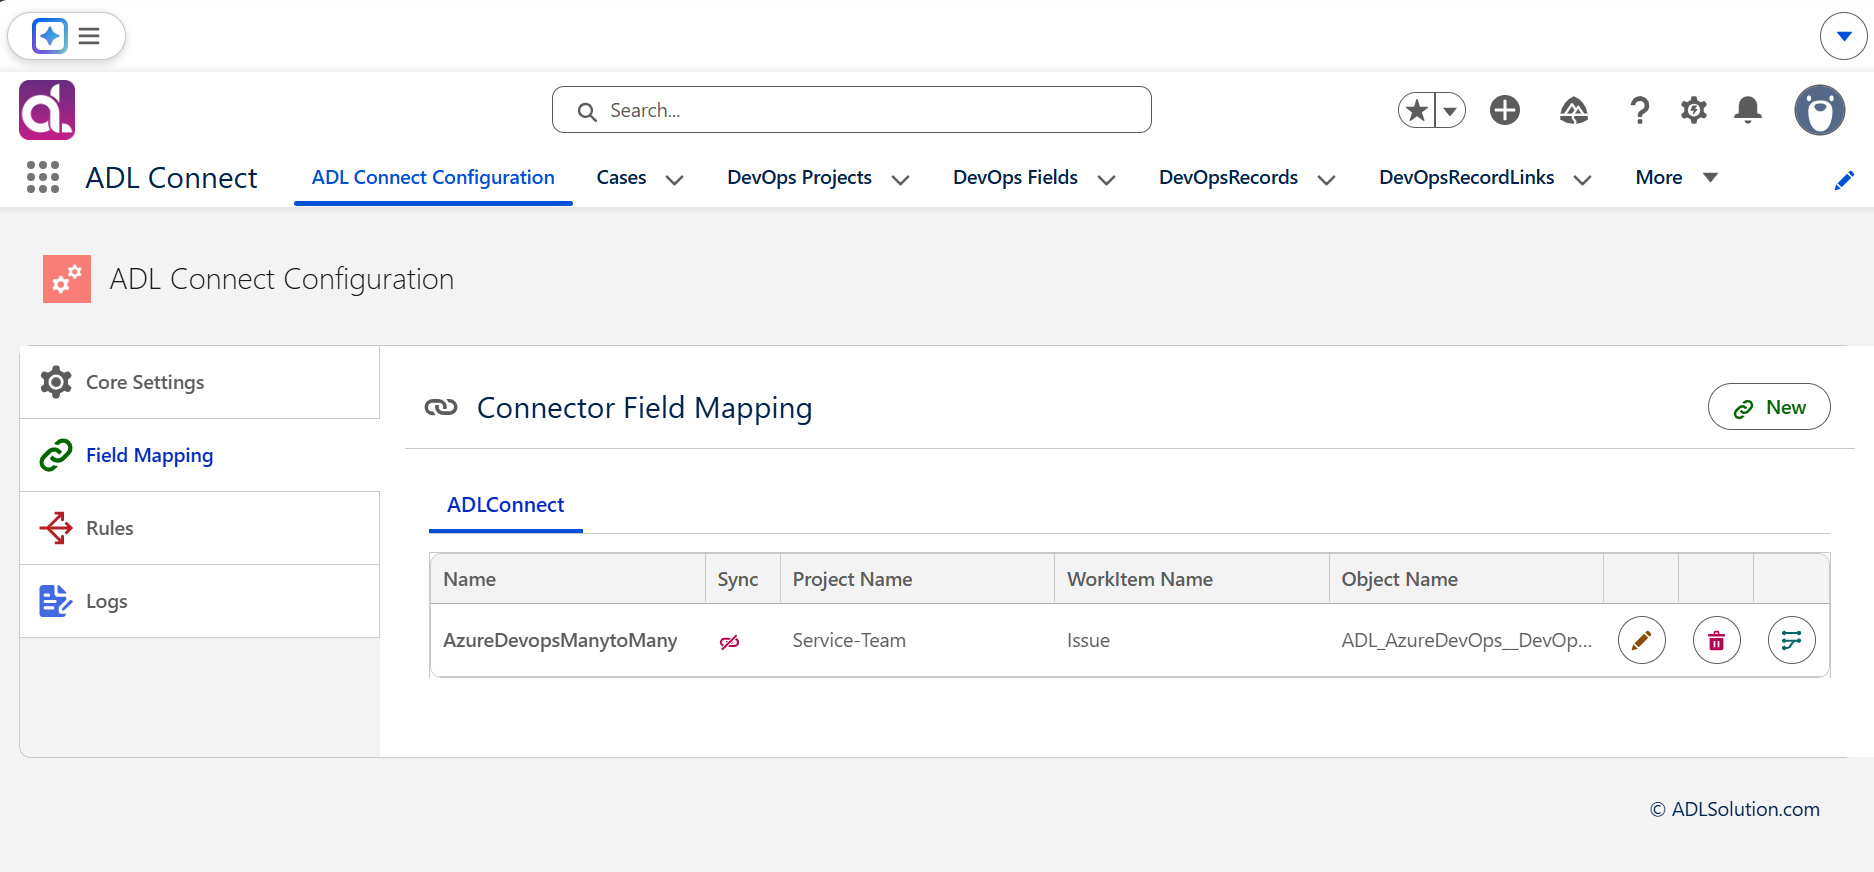Open the user profile avatar
The height and width of the screenshot is (872, 1874).
click(x=1819, y=110)
